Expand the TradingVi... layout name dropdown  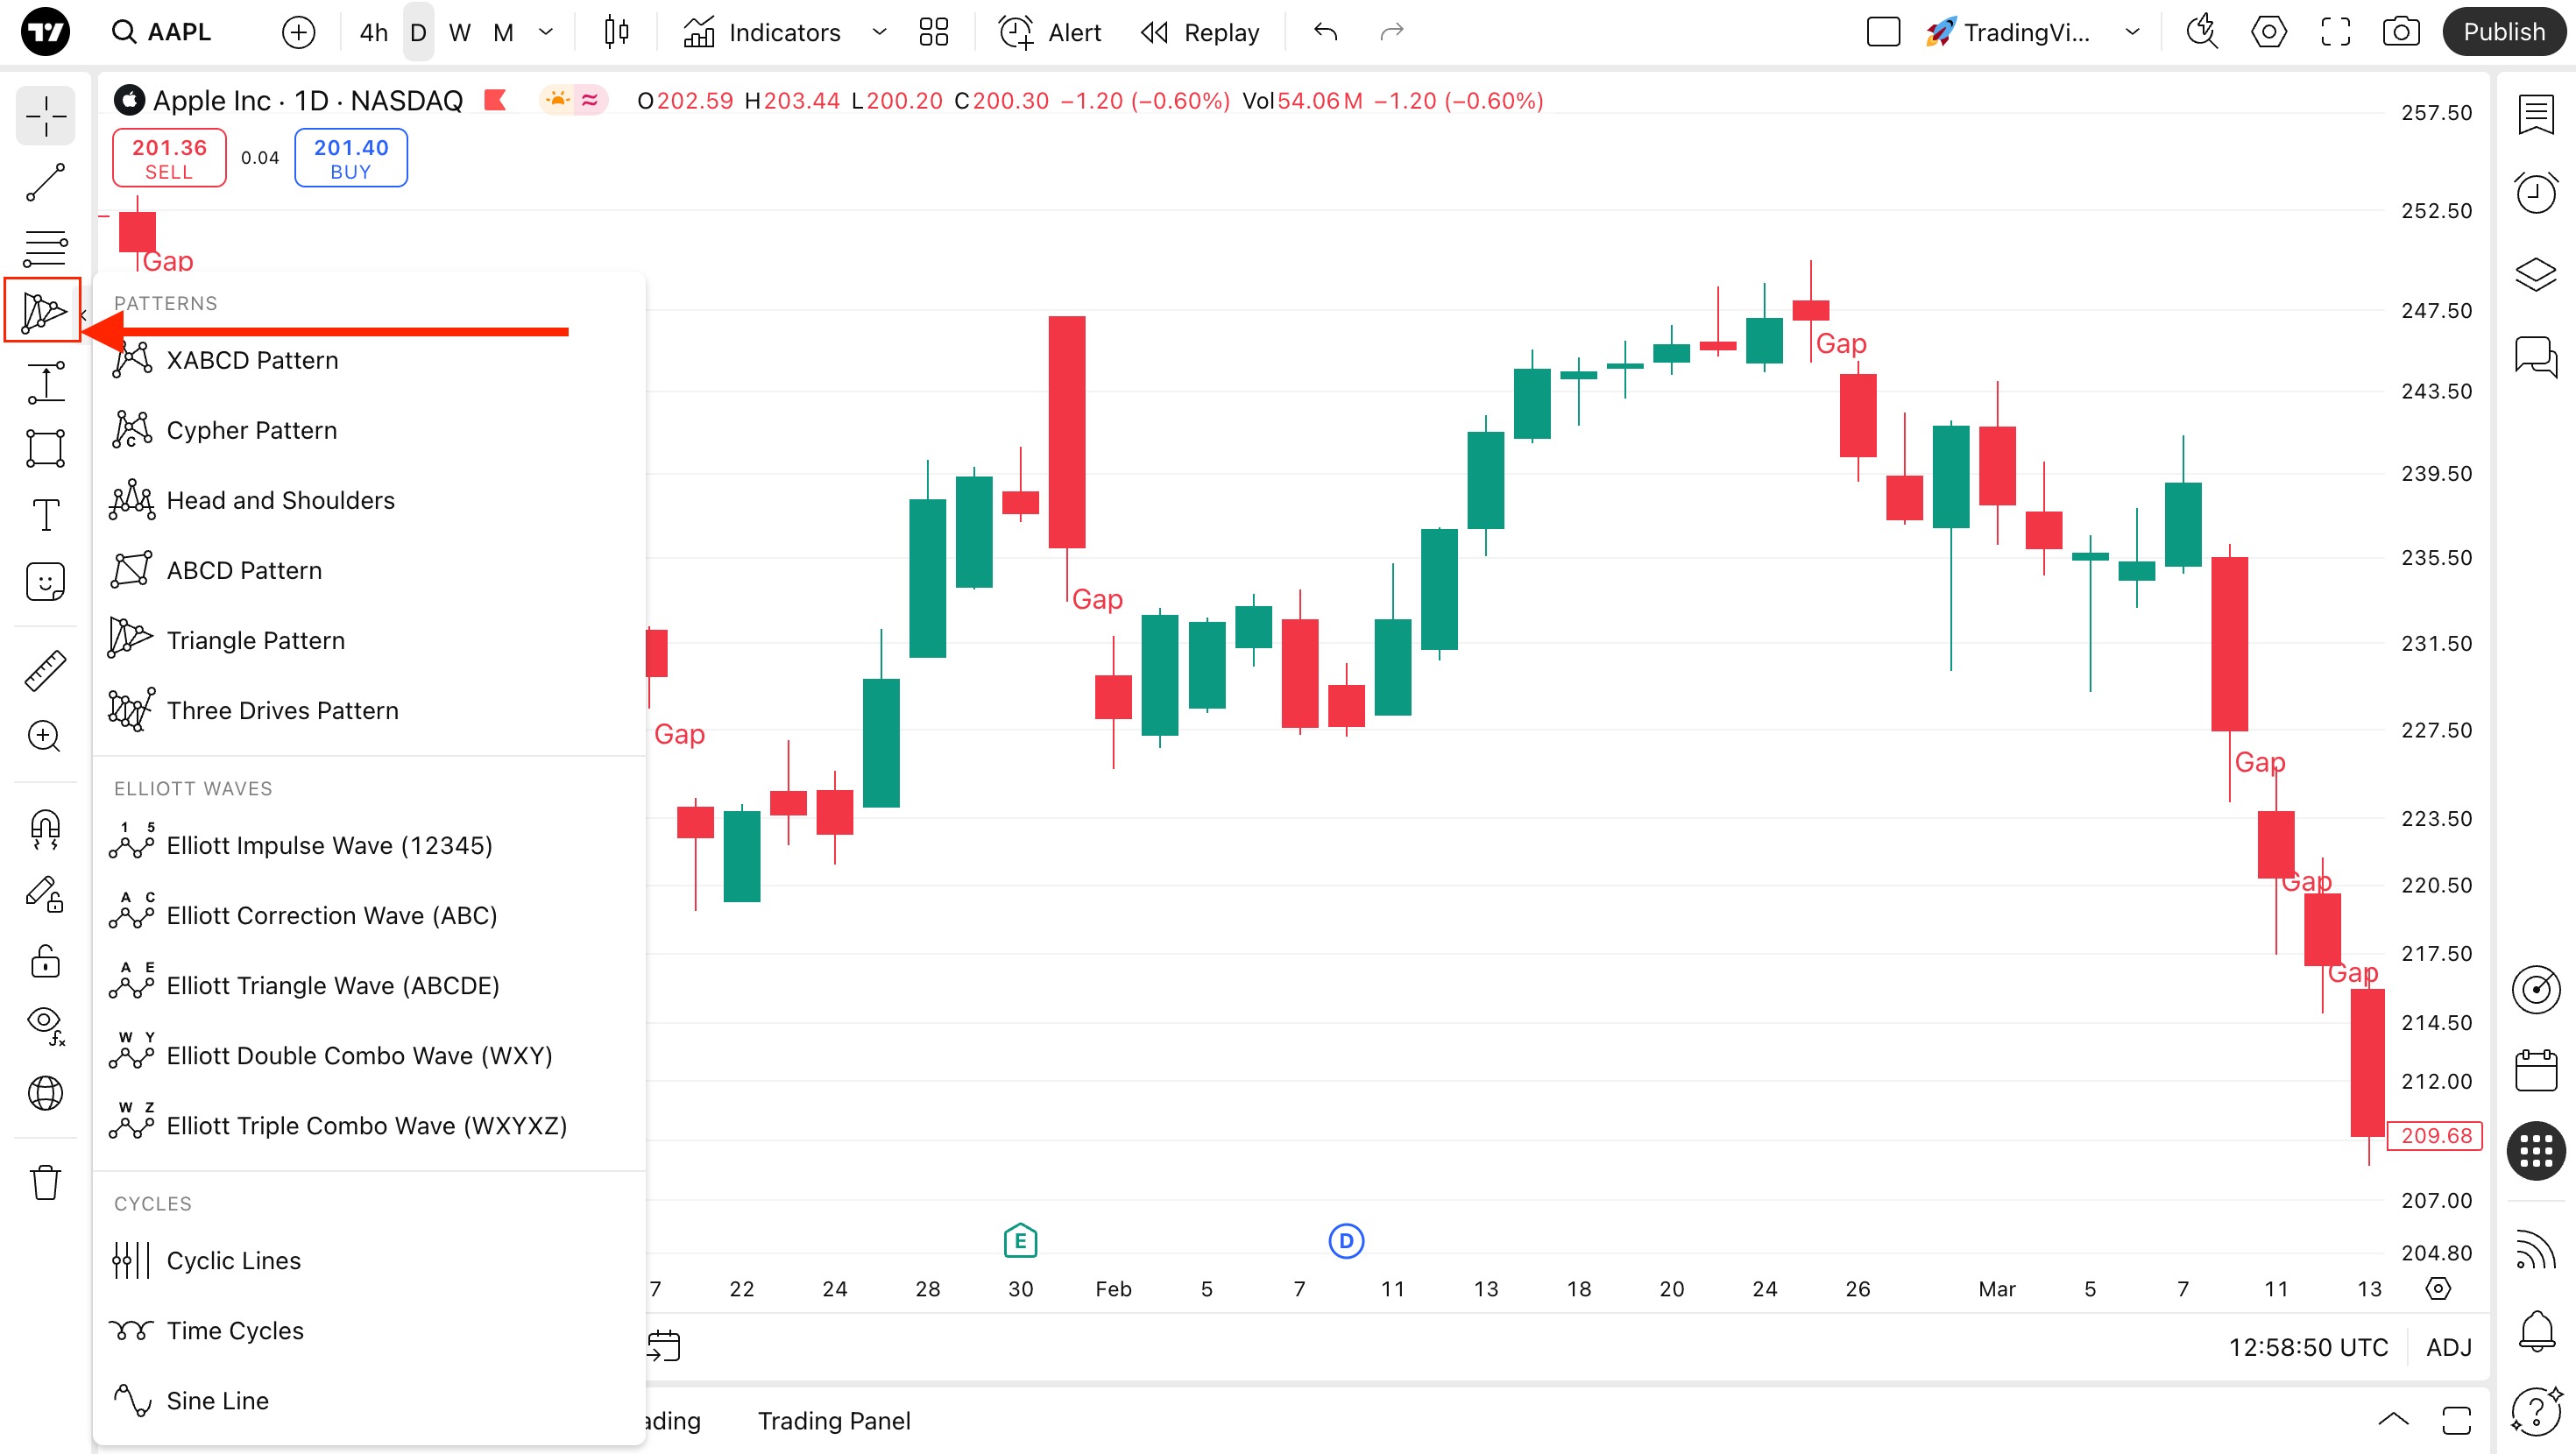[2131, 32]
